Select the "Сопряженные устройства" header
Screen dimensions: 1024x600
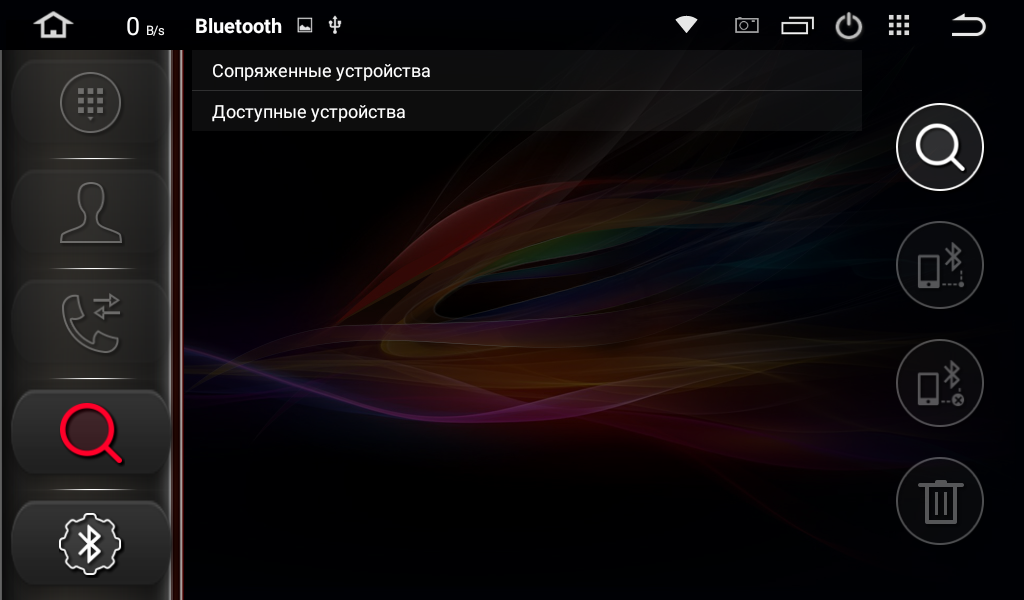(x=527, y=71)
